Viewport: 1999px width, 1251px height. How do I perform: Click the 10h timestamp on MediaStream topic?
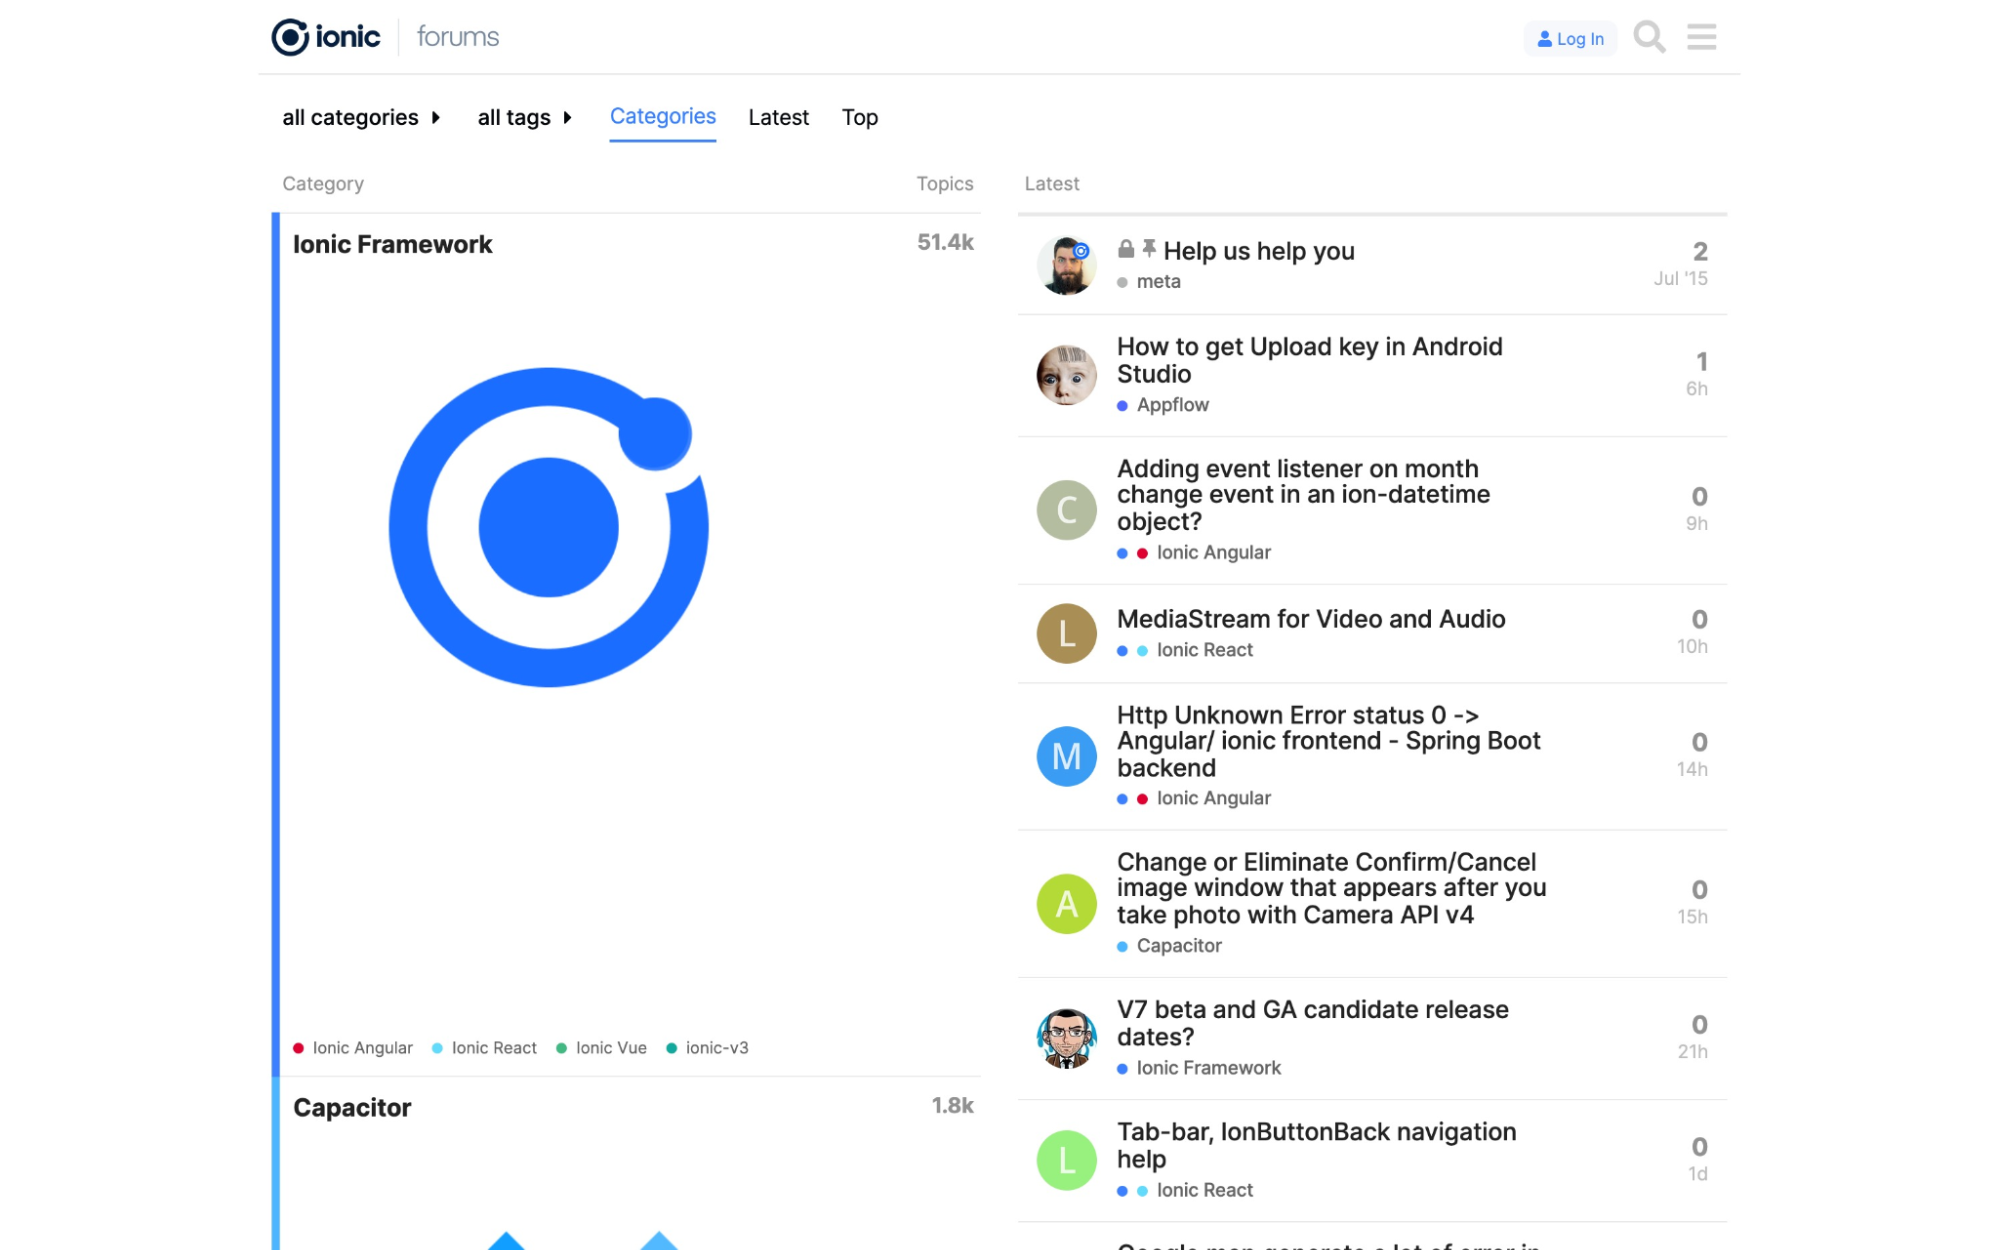(1692, 647)
